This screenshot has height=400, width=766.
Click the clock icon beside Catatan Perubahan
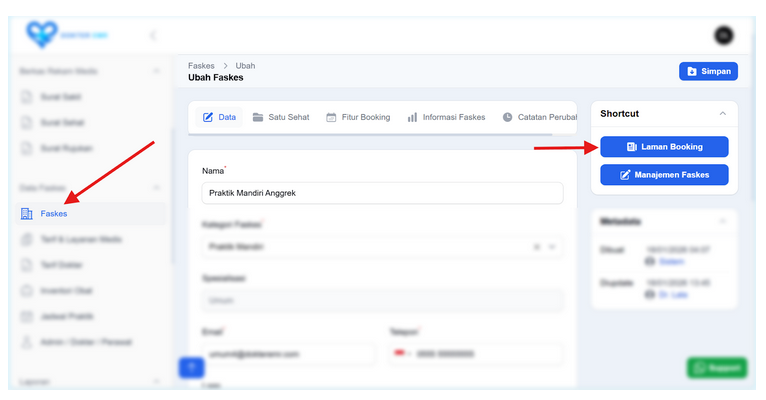508,117
